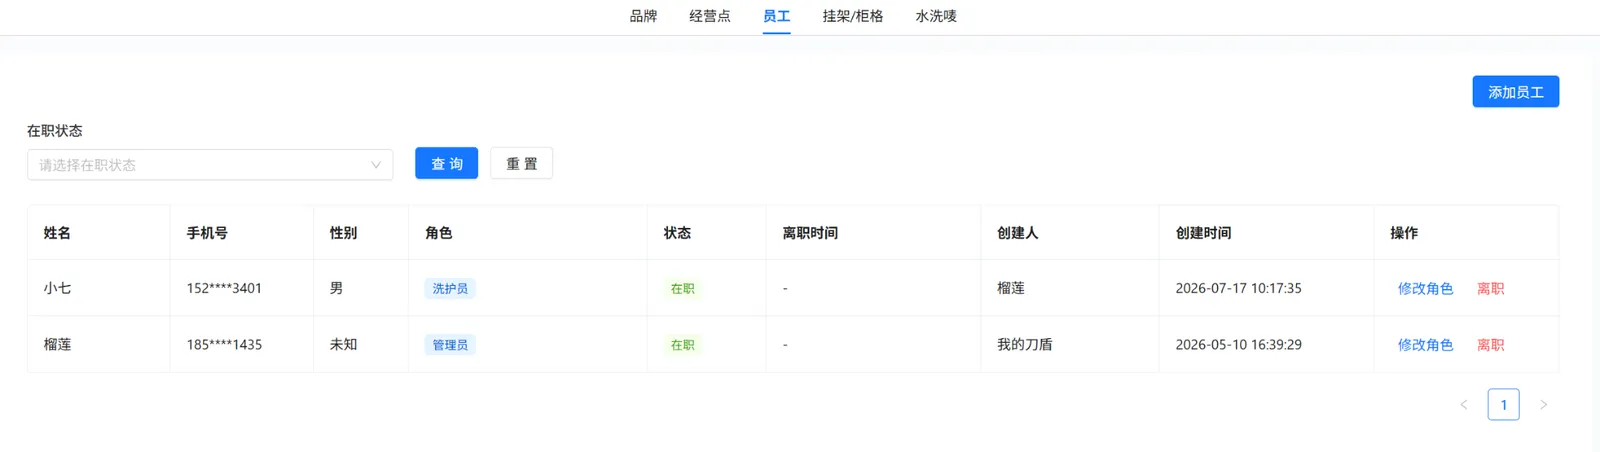Screen dimensions: 1600x452
Task: Open the 水洗唛 tab
Action: click(x=936, y=16)
